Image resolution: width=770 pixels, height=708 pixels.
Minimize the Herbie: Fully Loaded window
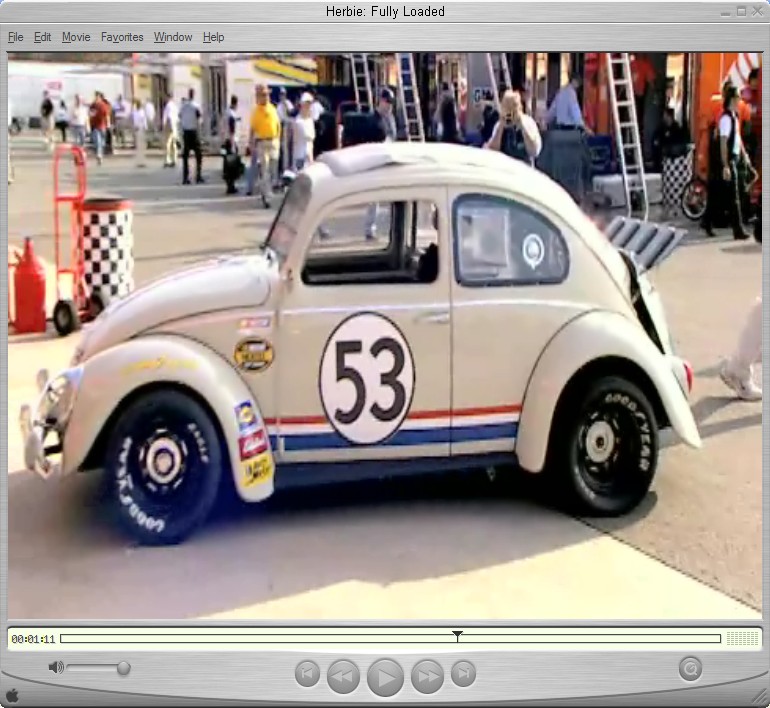pyautogui.click(x=725, y=12)
